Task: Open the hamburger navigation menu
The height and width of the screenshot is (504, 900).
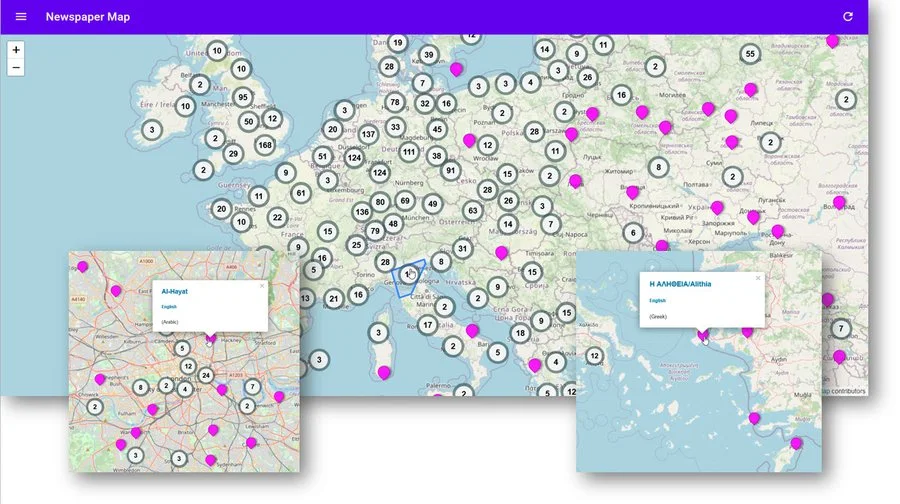Action: coord(21,17)
